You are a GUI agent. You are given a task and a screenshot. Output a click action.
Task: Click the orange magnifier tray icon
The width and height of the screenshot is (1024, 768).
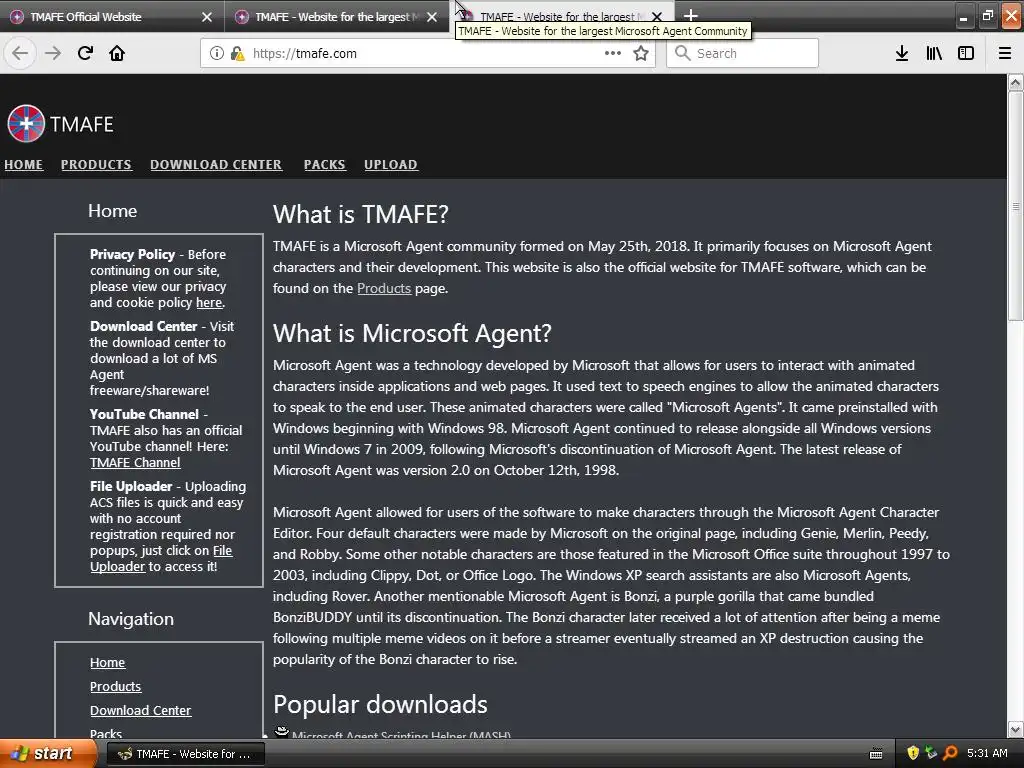point(950,753)
